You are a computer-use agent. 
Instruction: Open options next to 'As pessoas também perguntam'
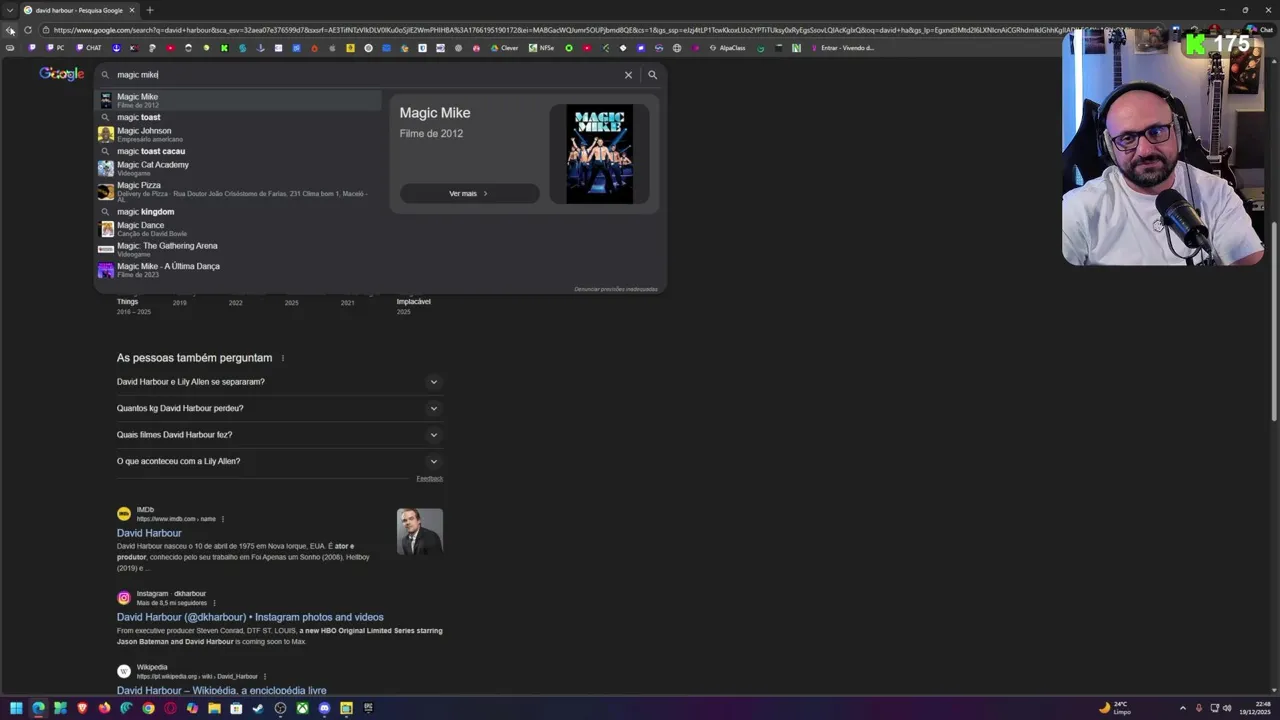point(283,358)
